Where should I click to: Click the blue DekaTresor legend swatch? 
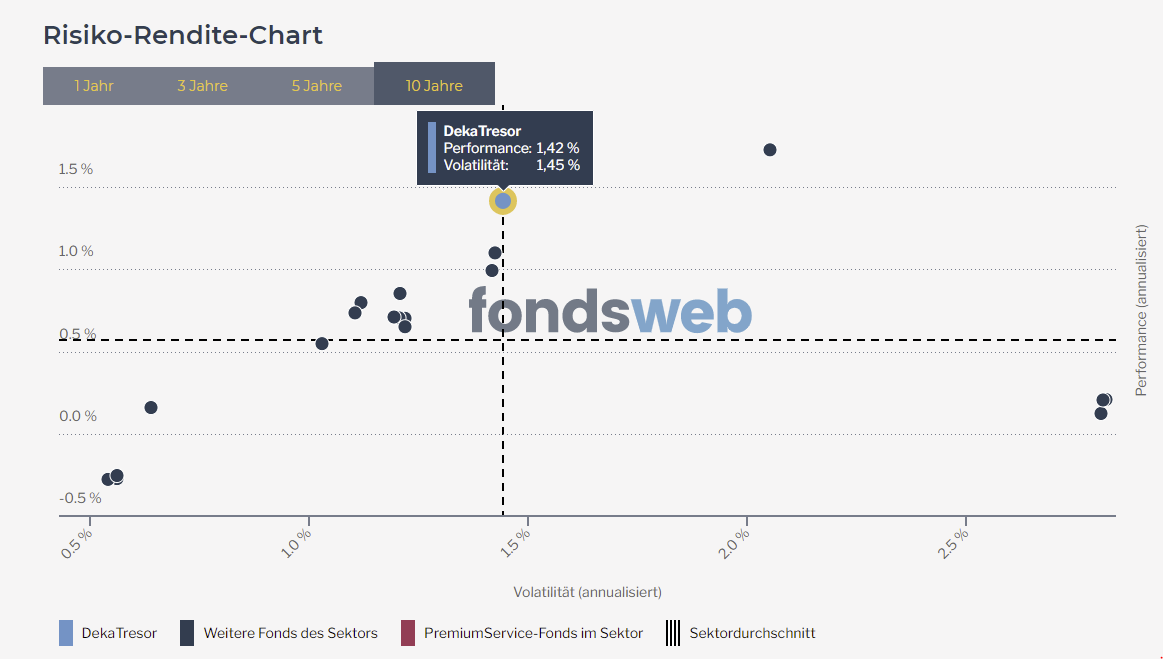[x=66, y=633]
